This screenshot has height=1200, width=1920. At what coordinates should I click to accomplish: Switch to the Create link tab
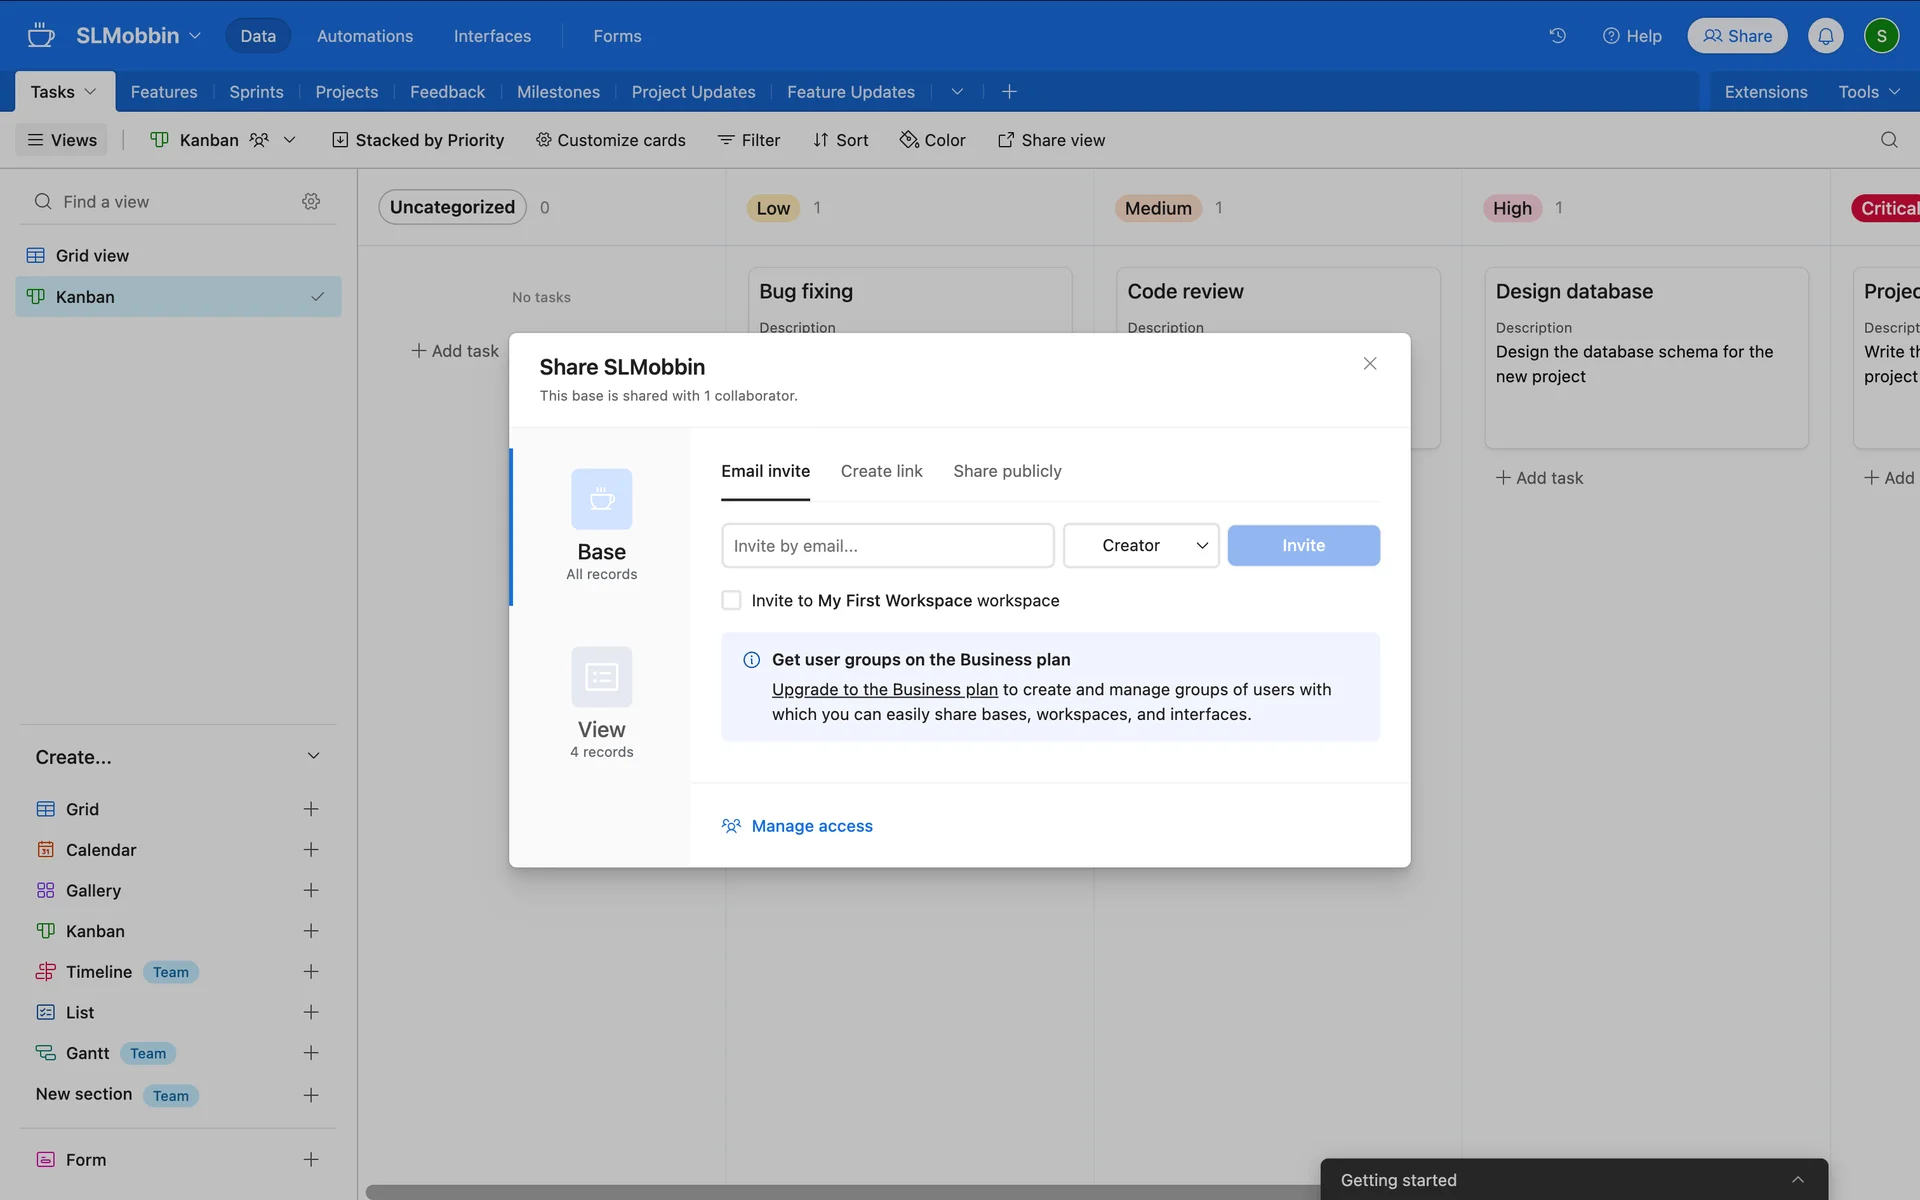click(x=881, y=471)
